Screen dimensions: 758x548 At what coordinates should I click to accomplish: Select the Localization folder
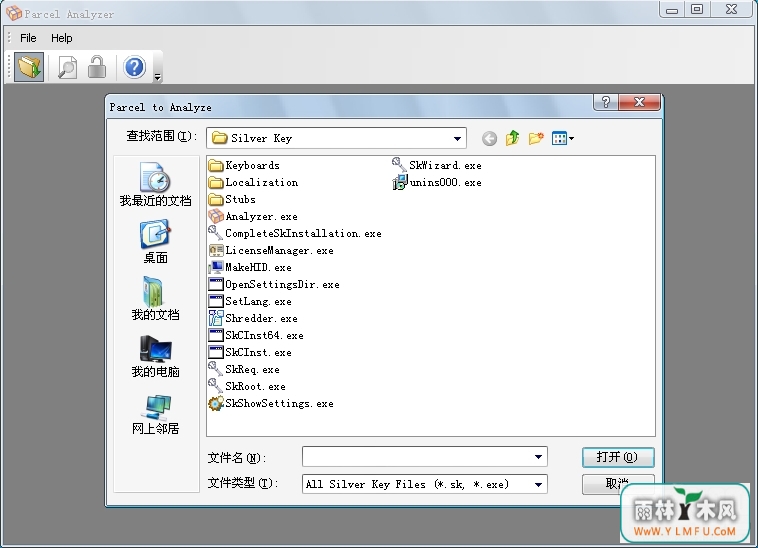(253, 183)
